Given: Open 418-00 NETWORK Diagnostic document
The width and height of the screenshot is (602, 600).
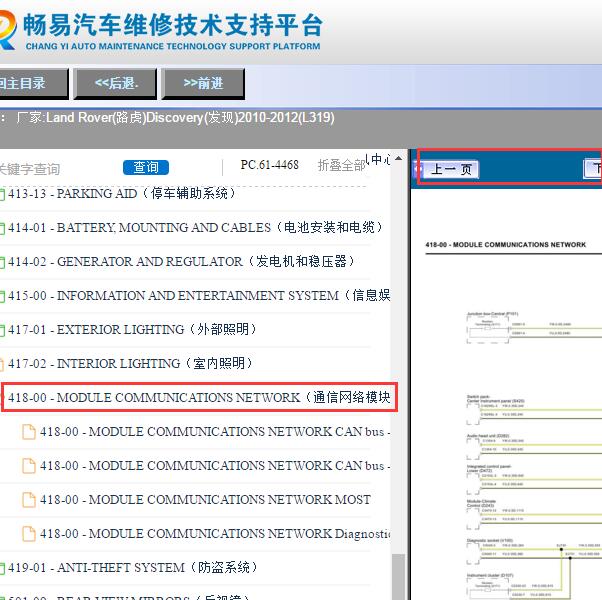Looking at the screenshot, I should pos(215,534).
